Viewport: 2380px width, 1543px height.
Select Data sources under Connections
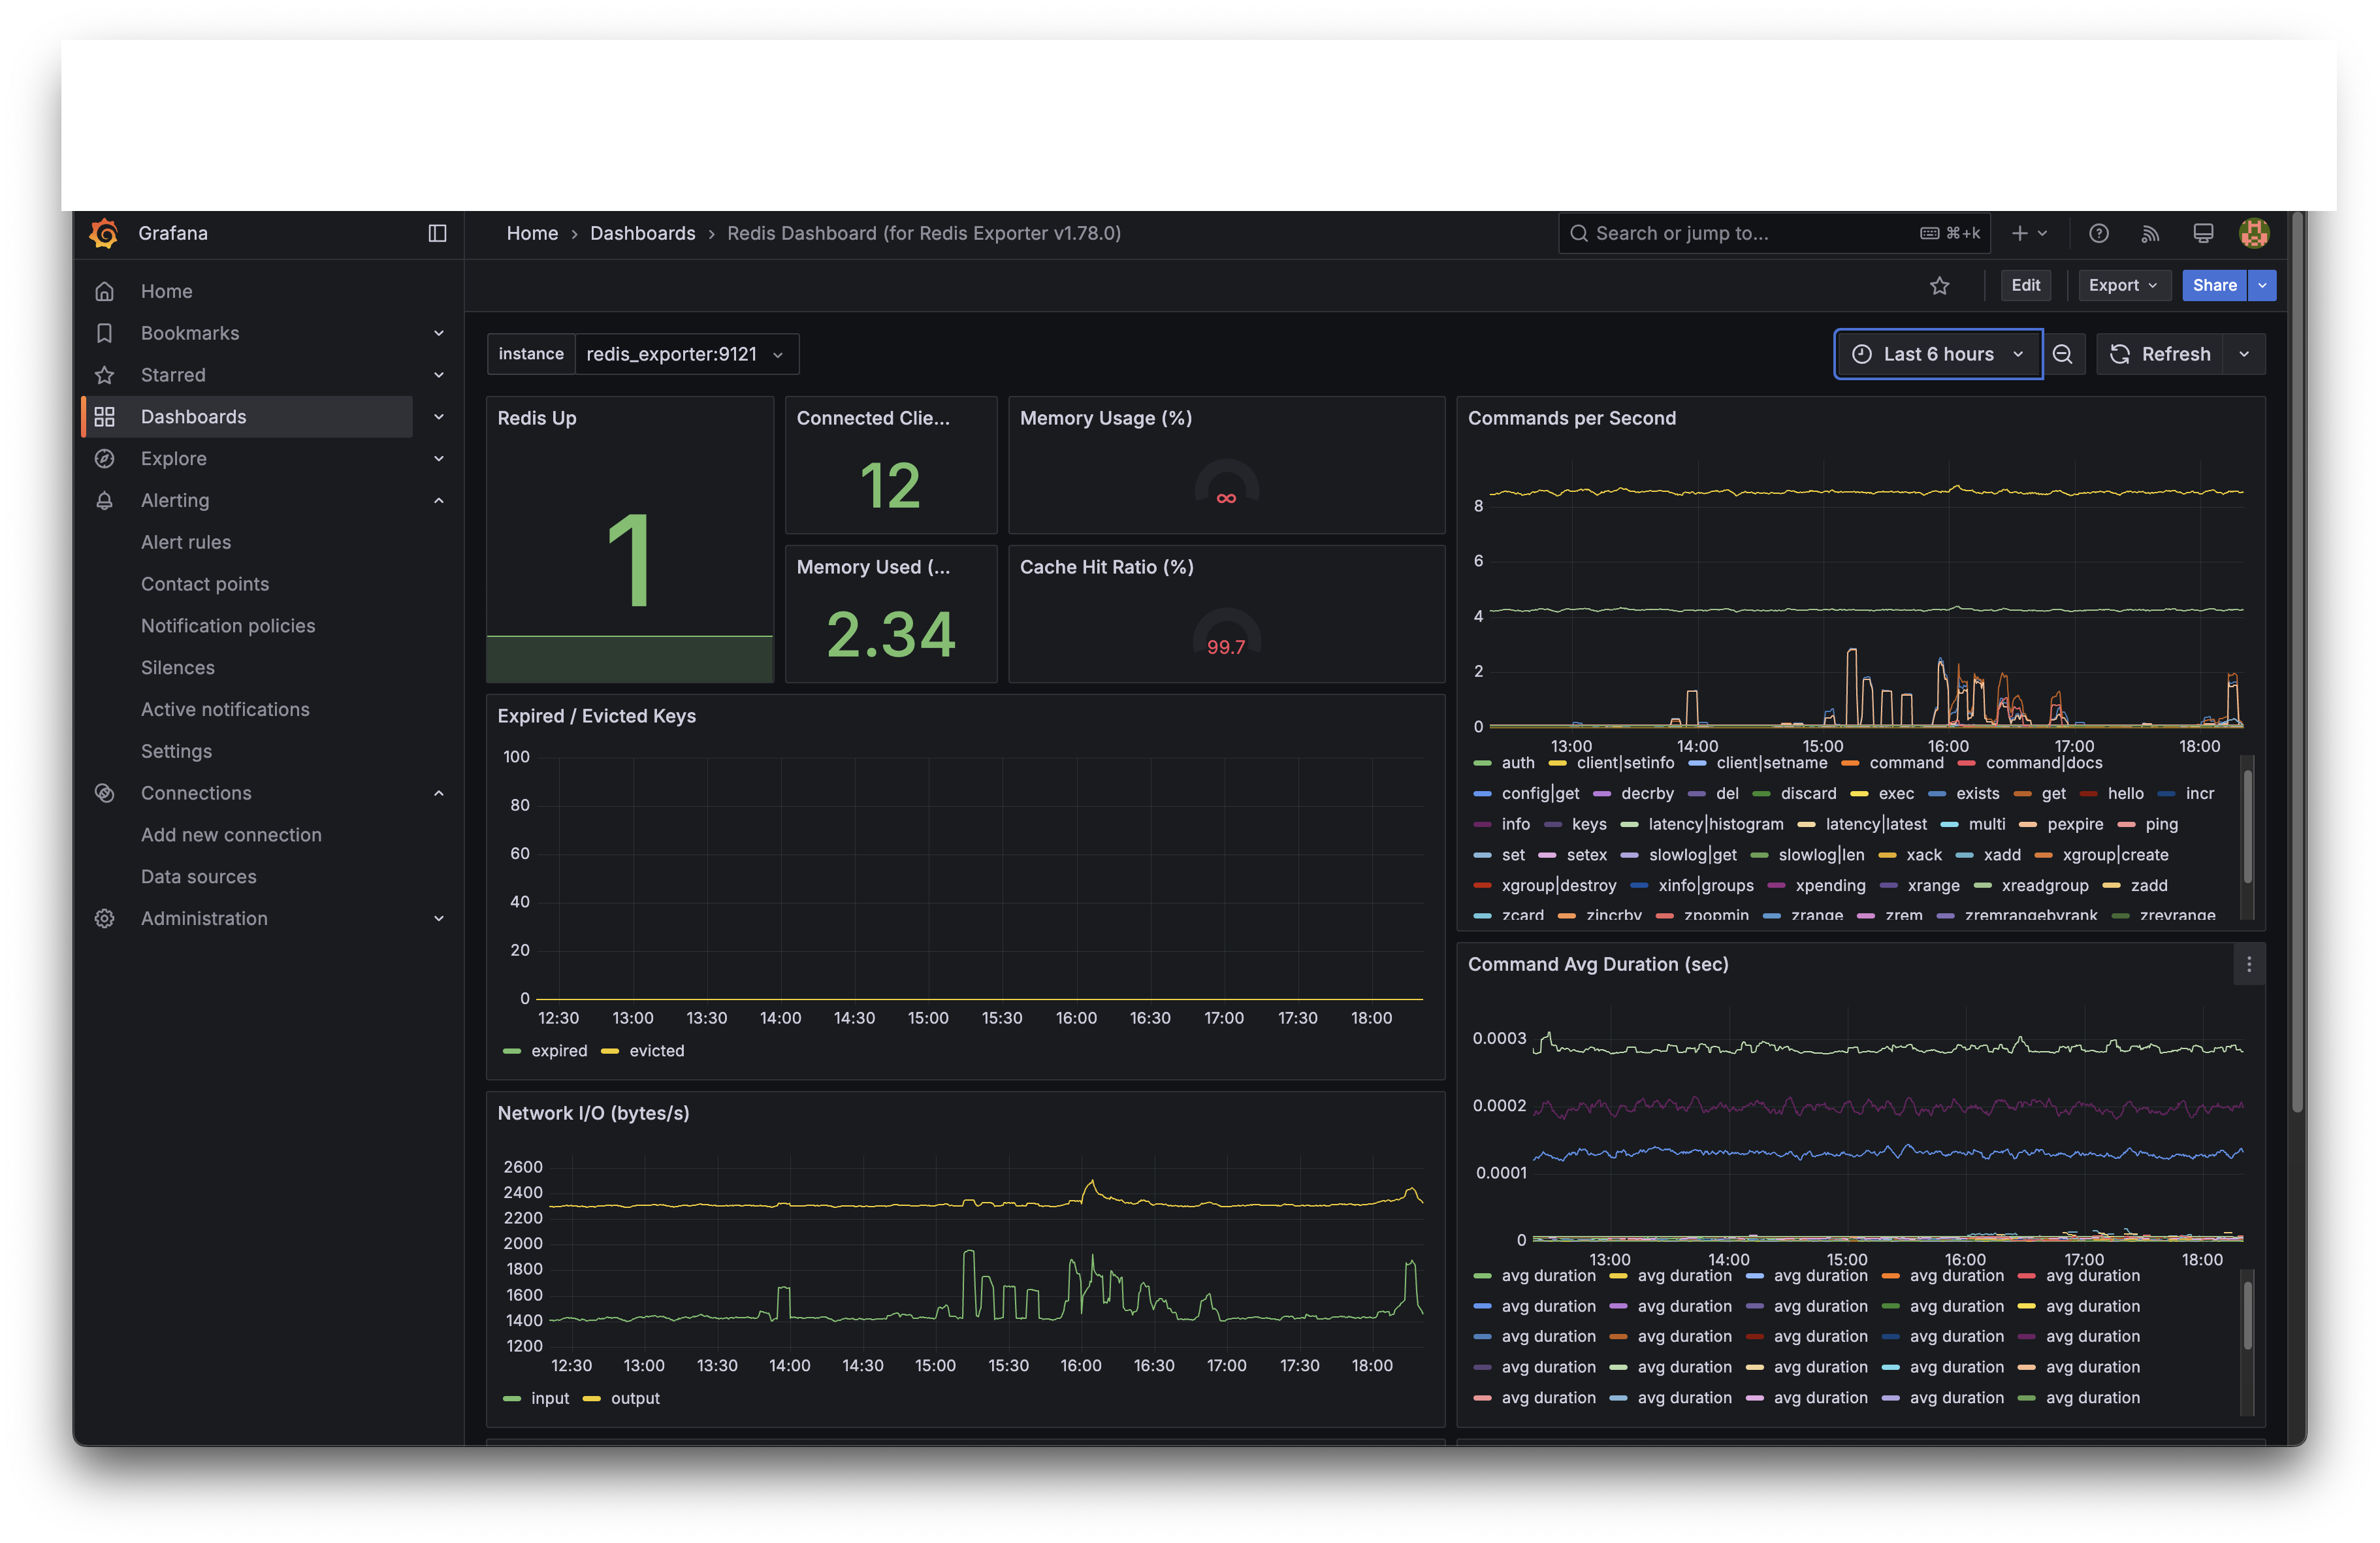198,876
